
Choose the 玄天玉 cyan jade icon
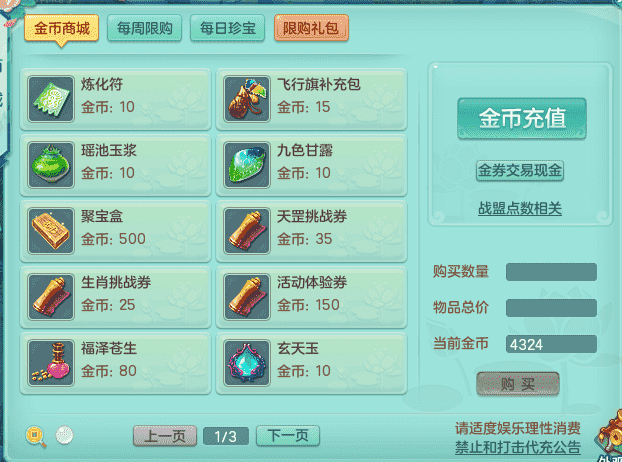(247, 363)
